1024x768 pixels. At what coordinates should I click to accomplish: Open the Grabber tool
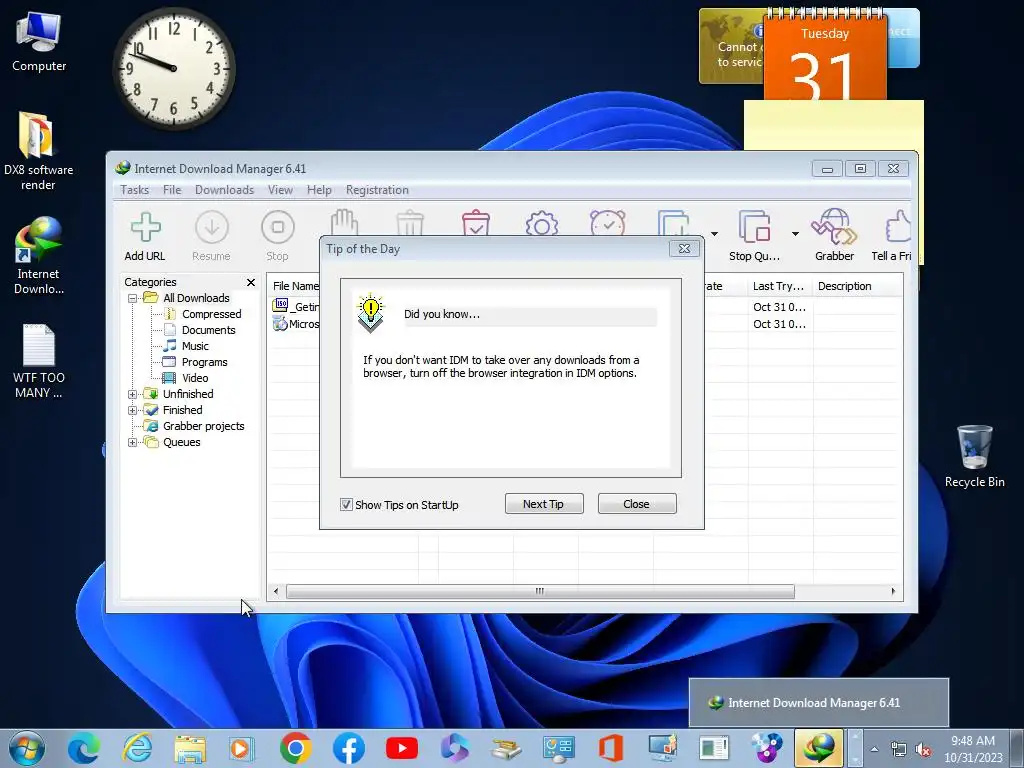point(835,236)
